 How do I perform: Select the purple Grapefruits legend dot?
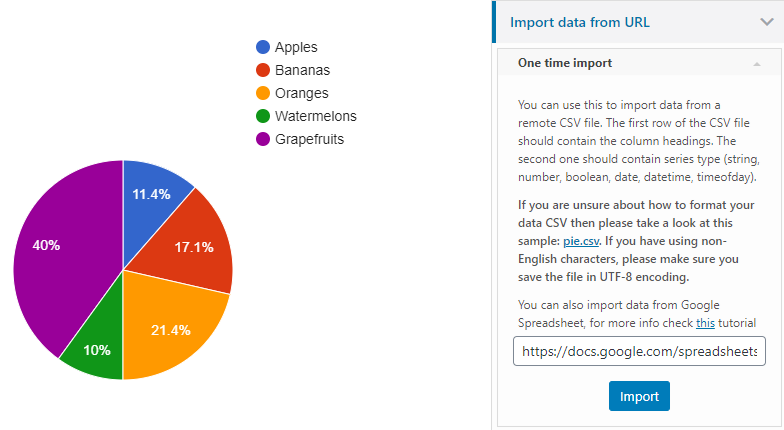click(263, 139)
